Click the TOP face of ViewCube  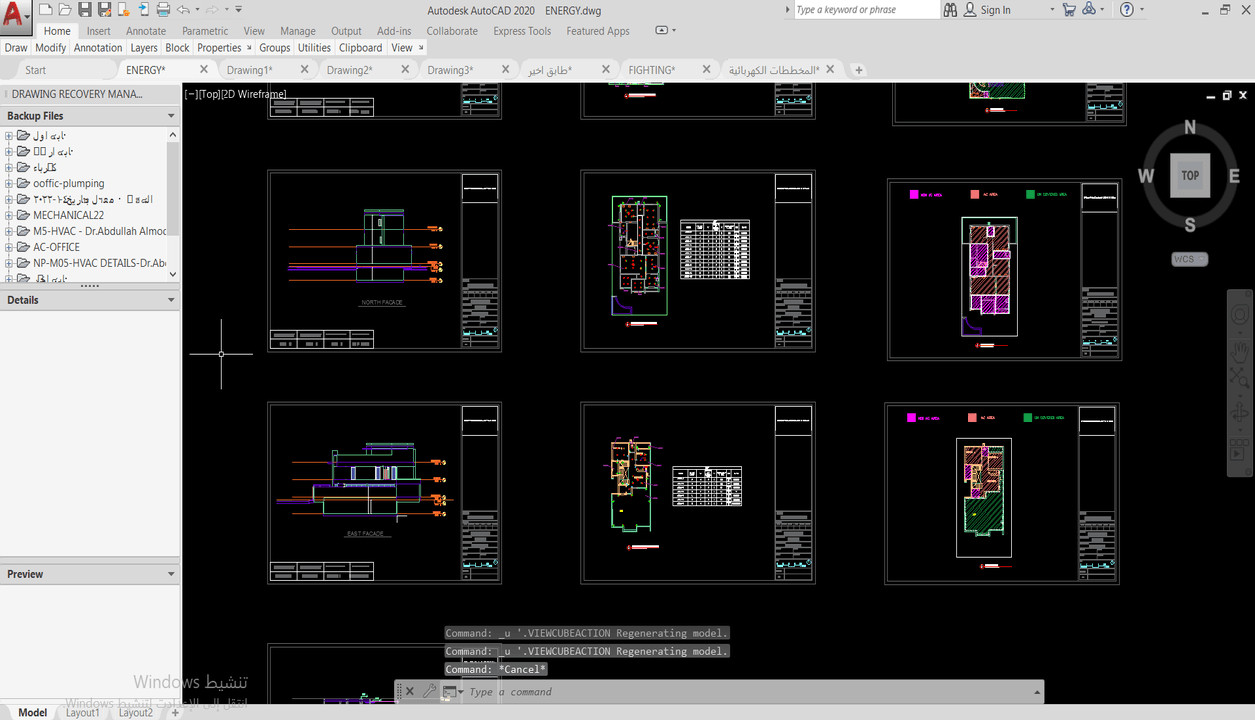(1189, 175)
